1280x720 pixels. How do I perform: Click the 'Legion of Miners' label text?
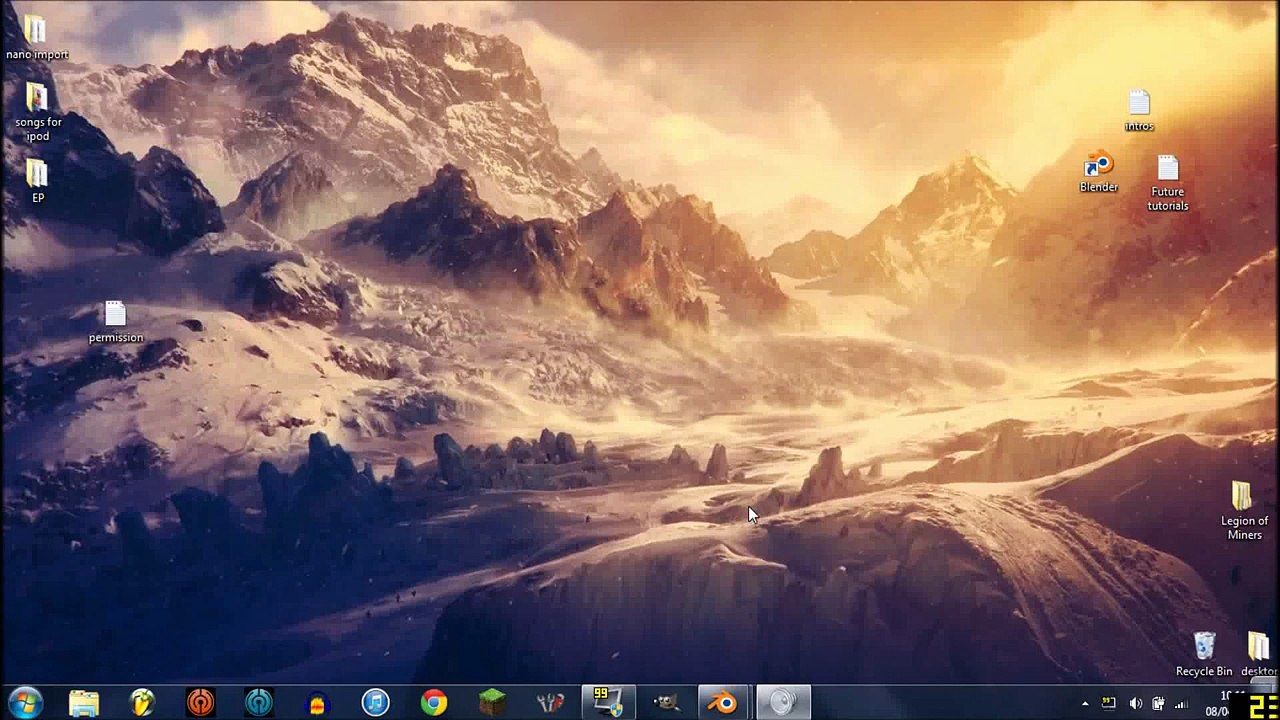pyautogui.click(x=1244, y=528)
